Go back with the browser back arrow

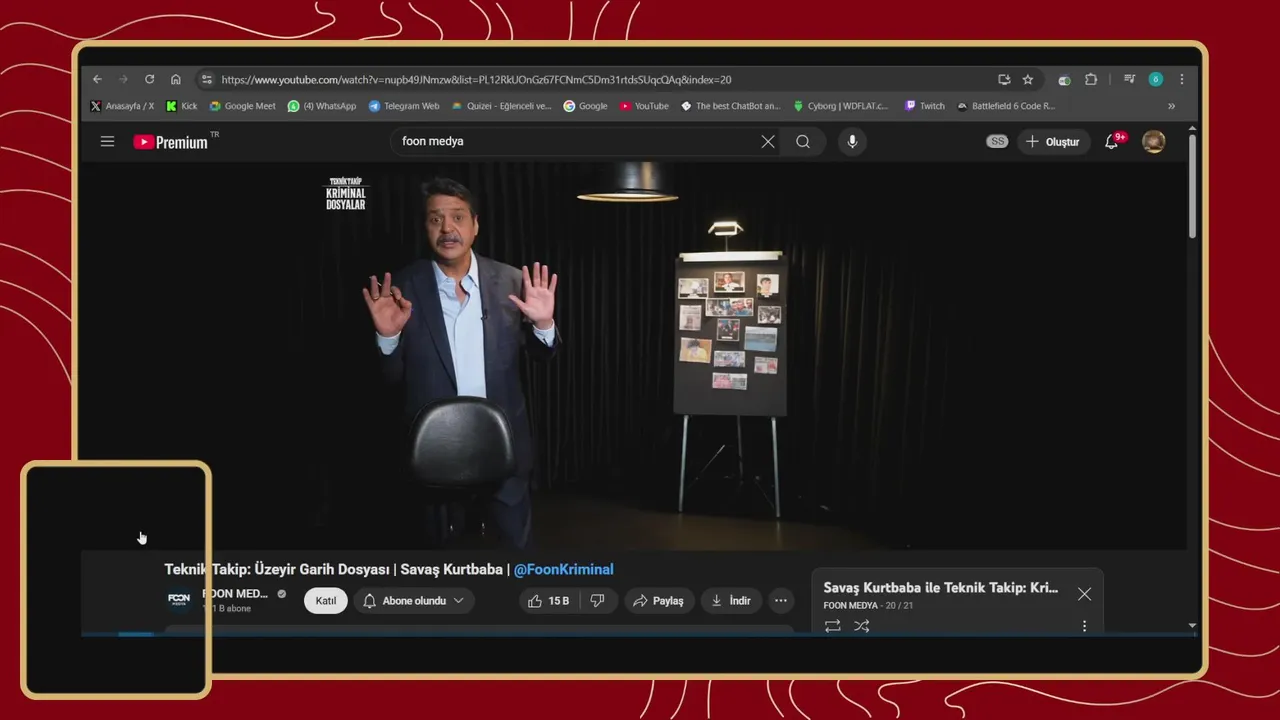pyautogui.click(x=97, y=80)
